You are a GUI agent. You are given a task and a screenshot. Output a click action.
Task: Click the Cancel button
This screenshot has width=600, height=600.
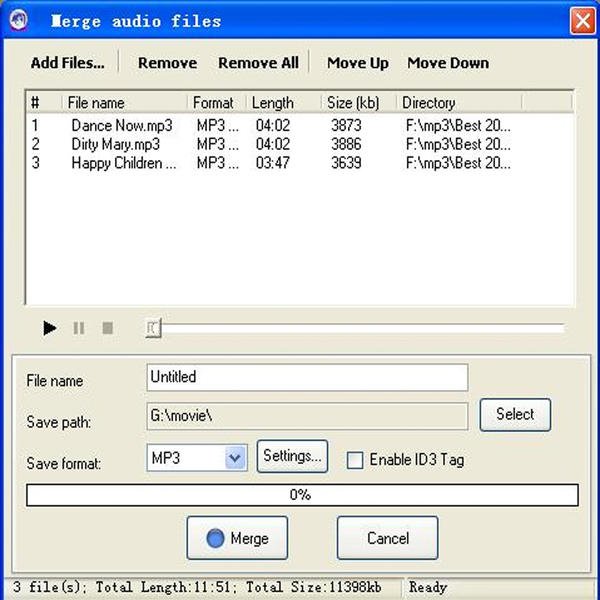point(388,538)
